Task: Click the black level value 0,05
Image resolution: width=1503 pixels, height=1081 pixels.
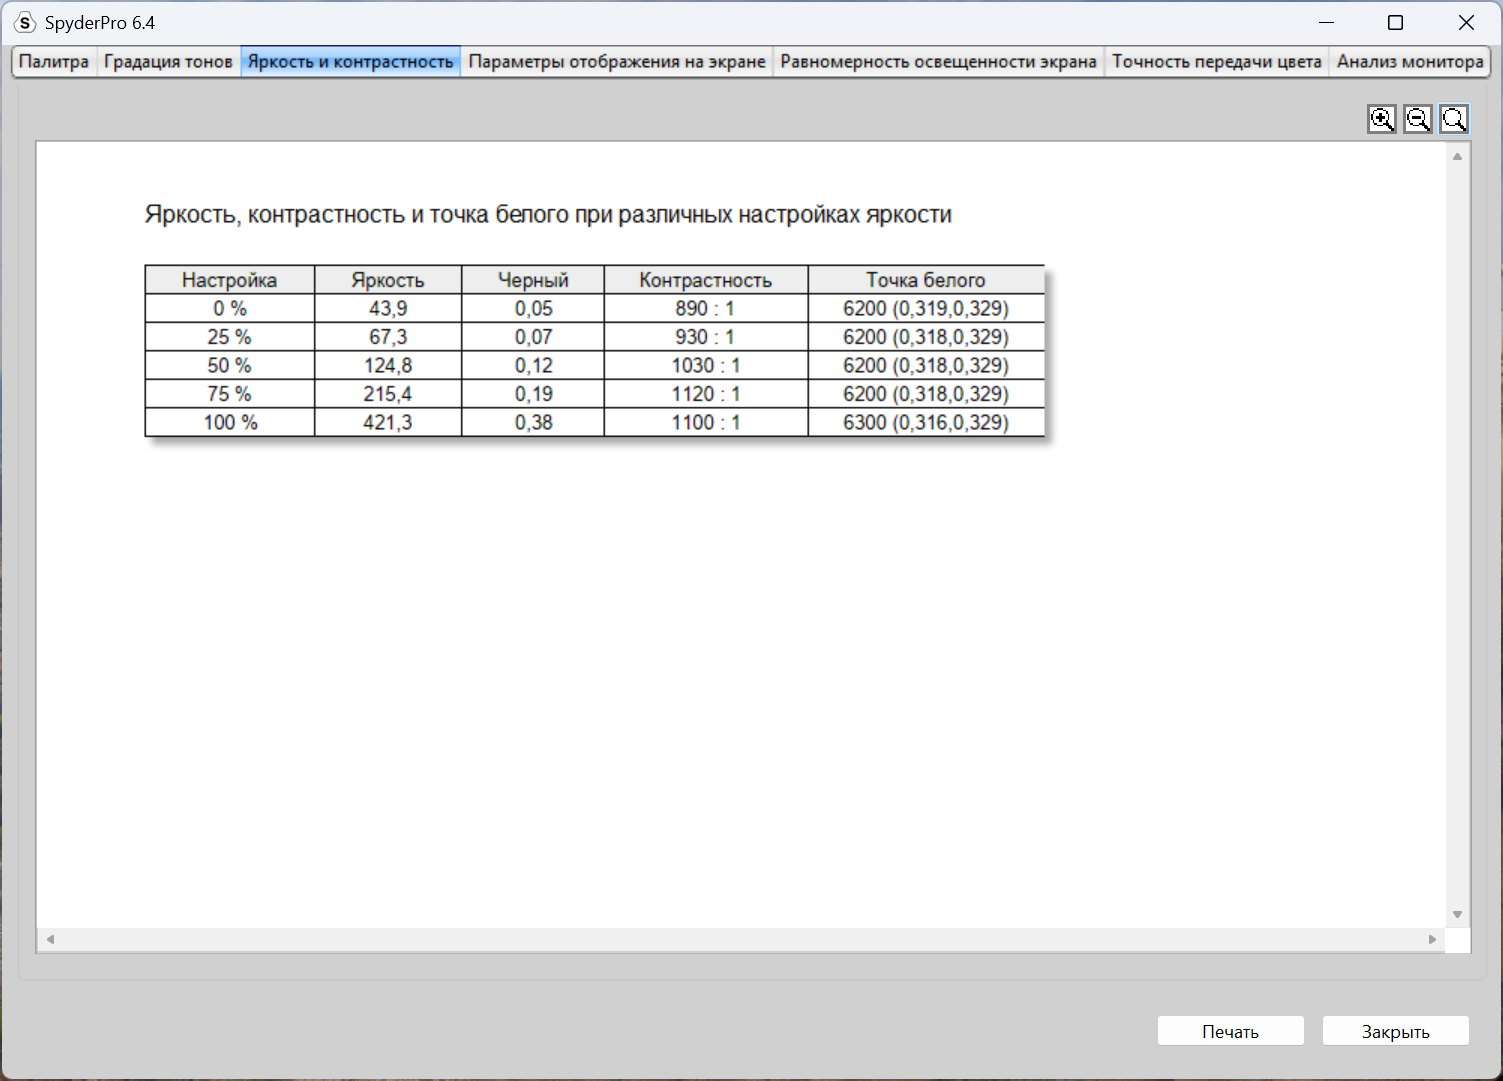Action: point(533,308)
